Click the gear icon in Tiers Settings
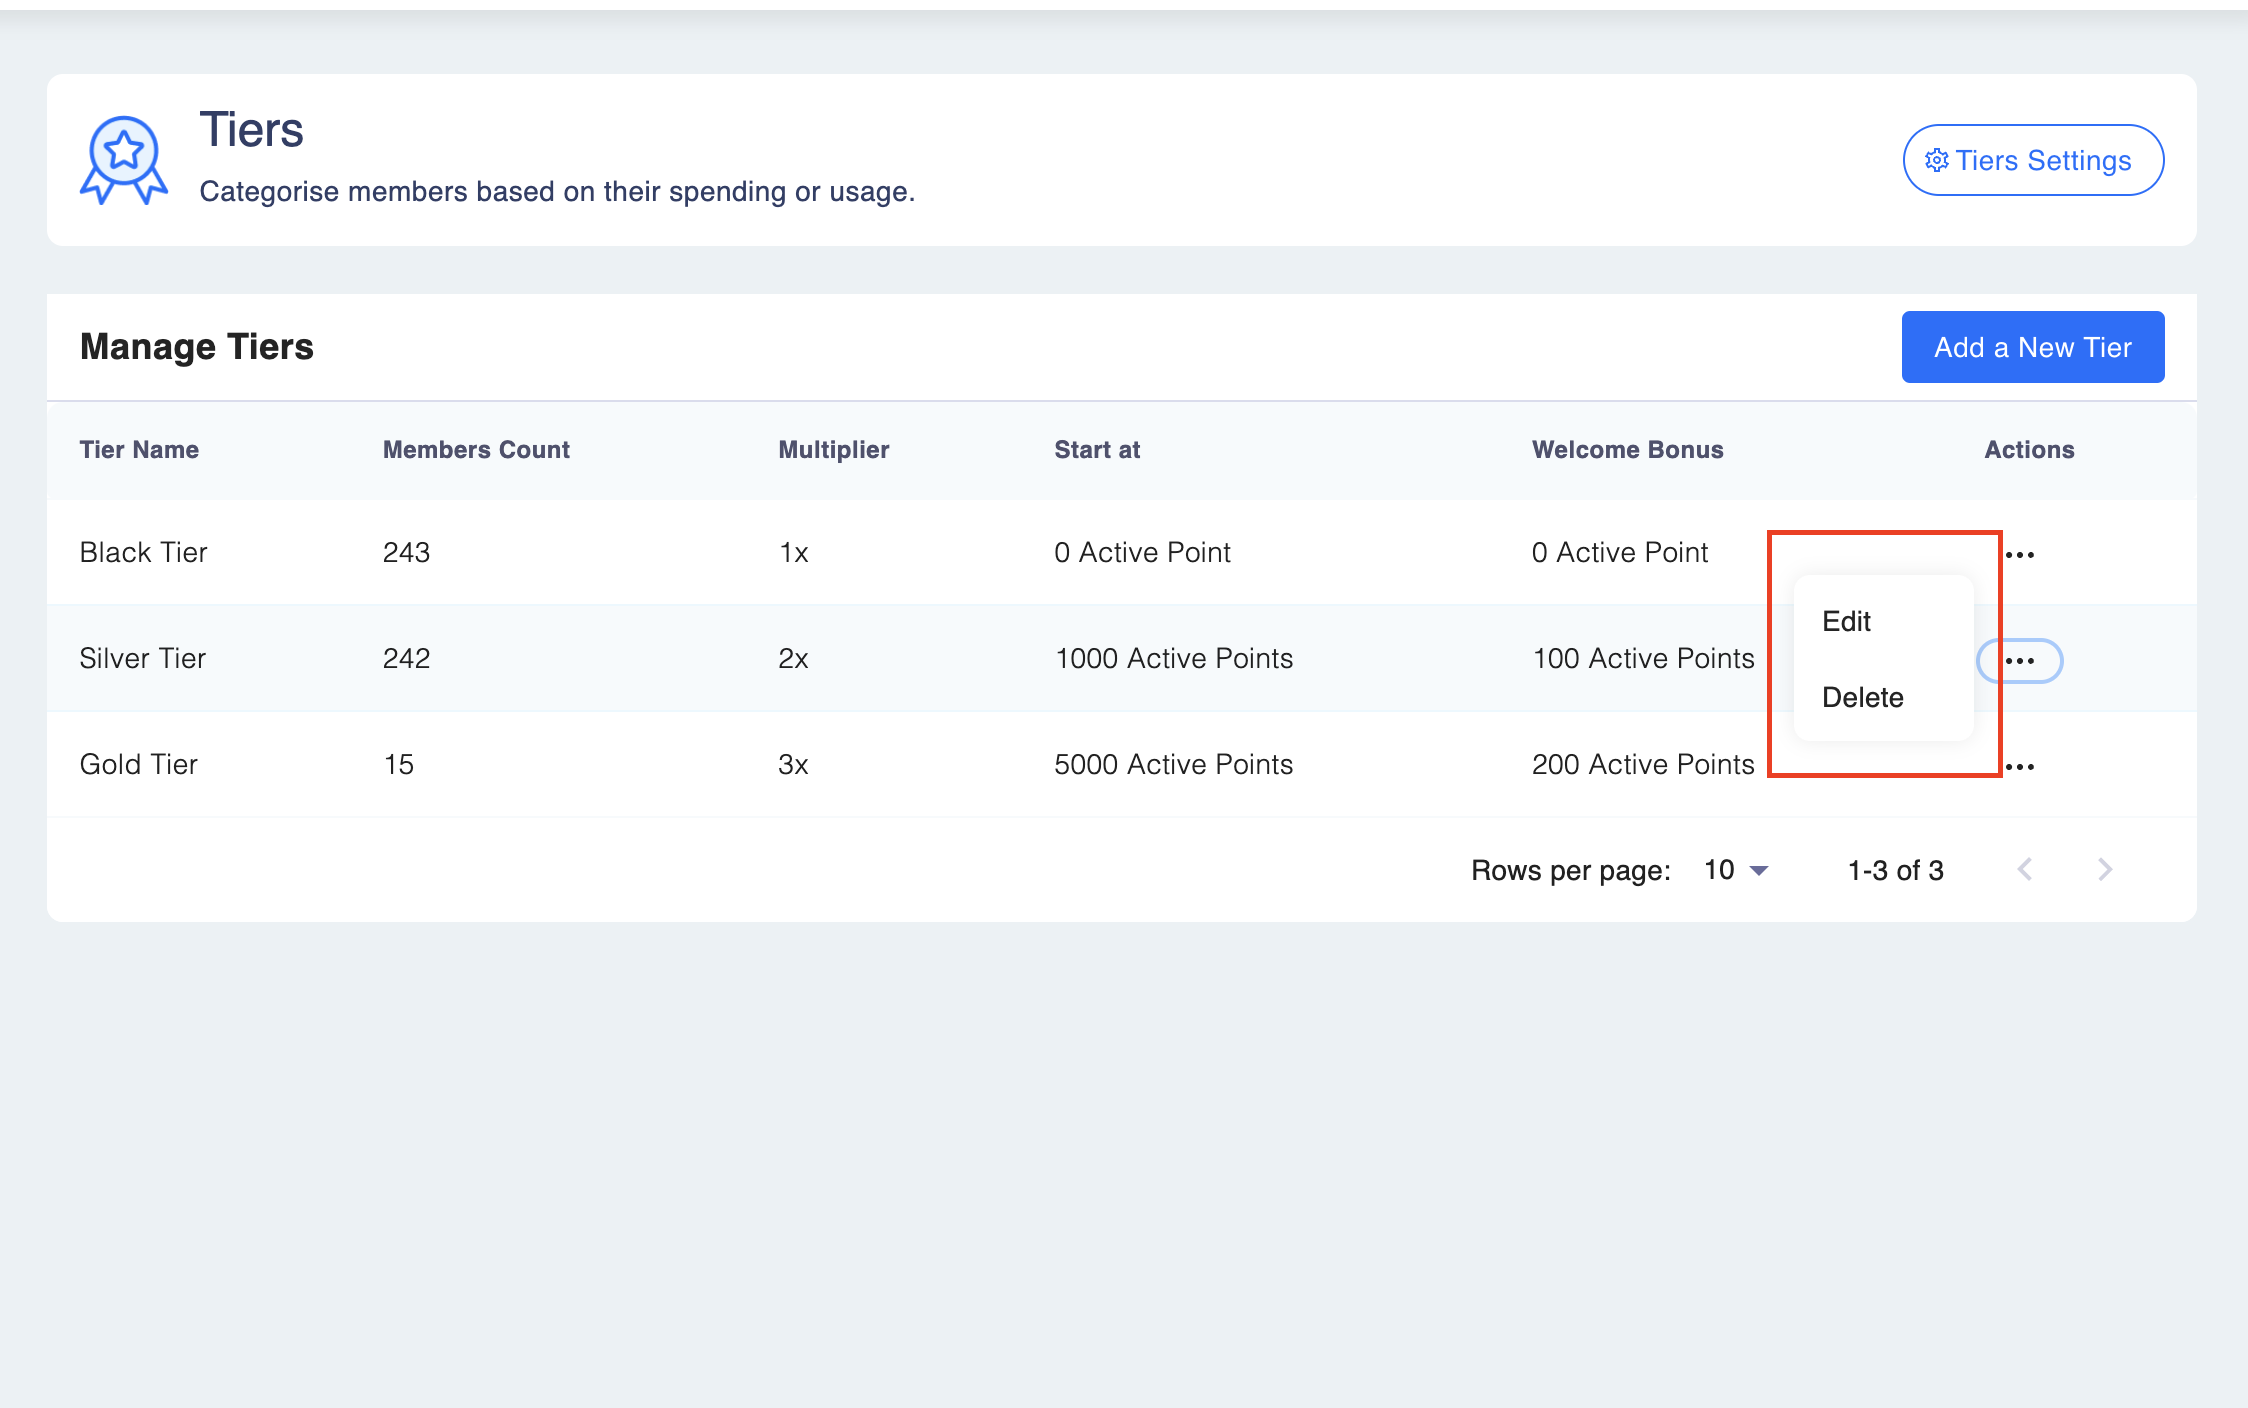This screenshot has width=2248, height=1408. [x=1936, y=160]
